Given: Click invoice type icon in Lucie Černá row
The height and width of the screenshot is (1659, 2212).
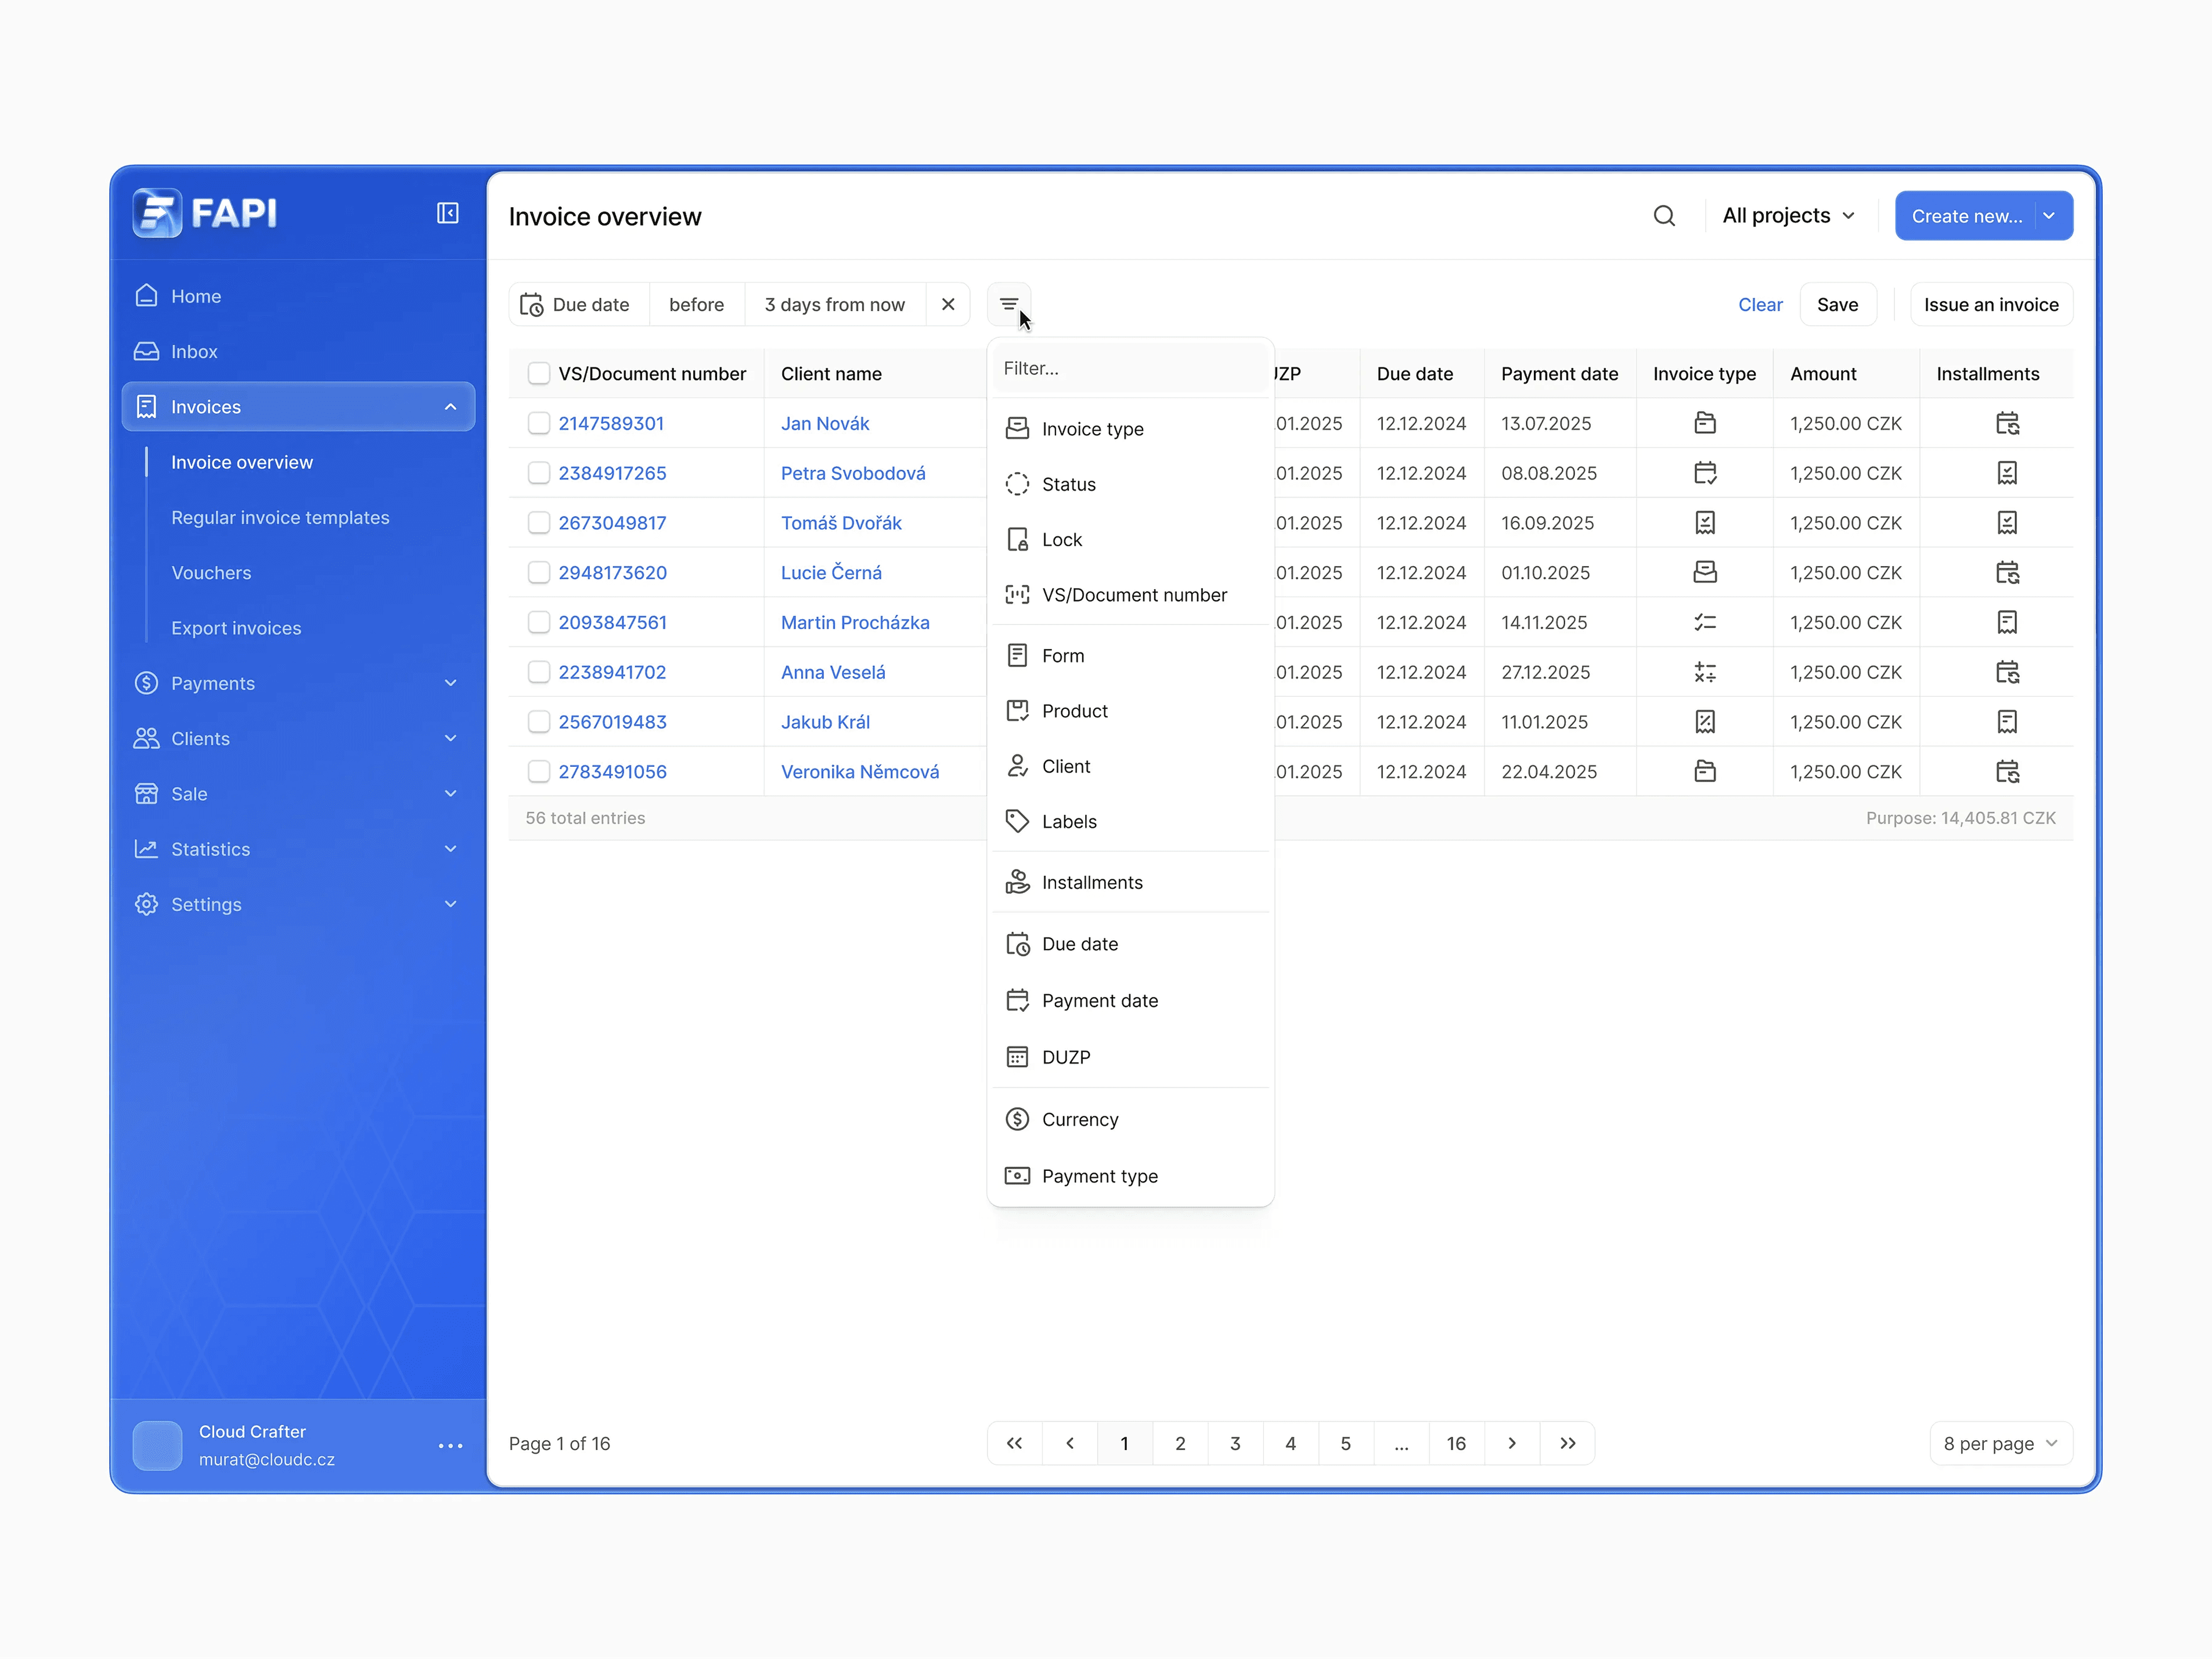Looking at the screenshot, I should 1705,572.
